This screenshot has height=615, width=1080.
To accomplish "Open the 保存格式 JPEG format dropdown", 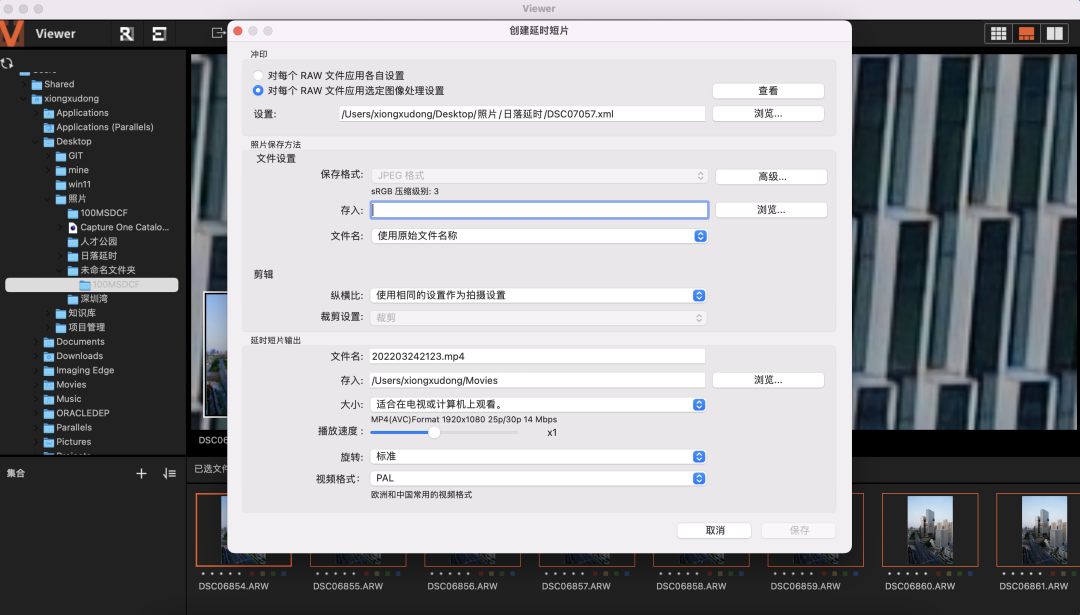I will pyautogui.click(x=539, y=176).
